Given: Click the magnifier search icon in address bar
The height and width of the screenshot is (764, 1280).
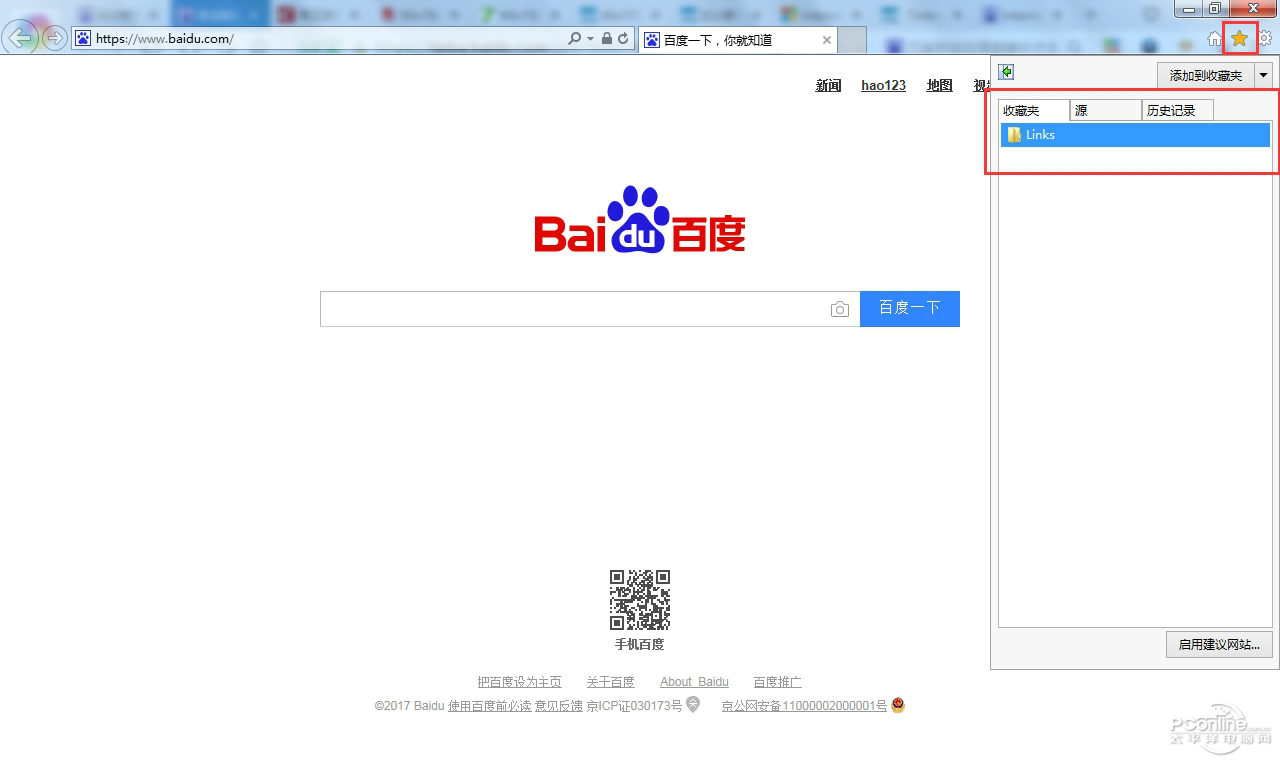Looking at the screenshot, I should pos(574,38).
